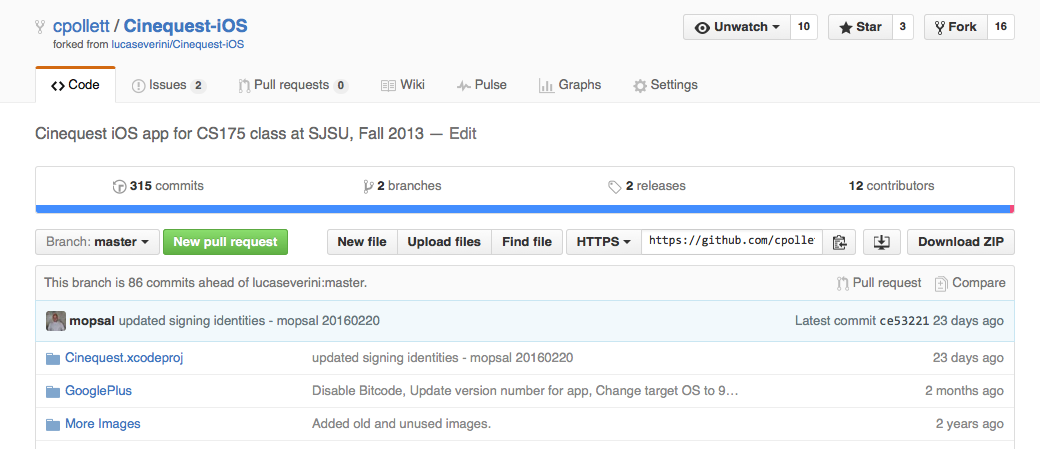Image resolution: width=1040 pixels, height=449 pixels.
Task: Open the Settings tab
Action: (x=665, y=85)
